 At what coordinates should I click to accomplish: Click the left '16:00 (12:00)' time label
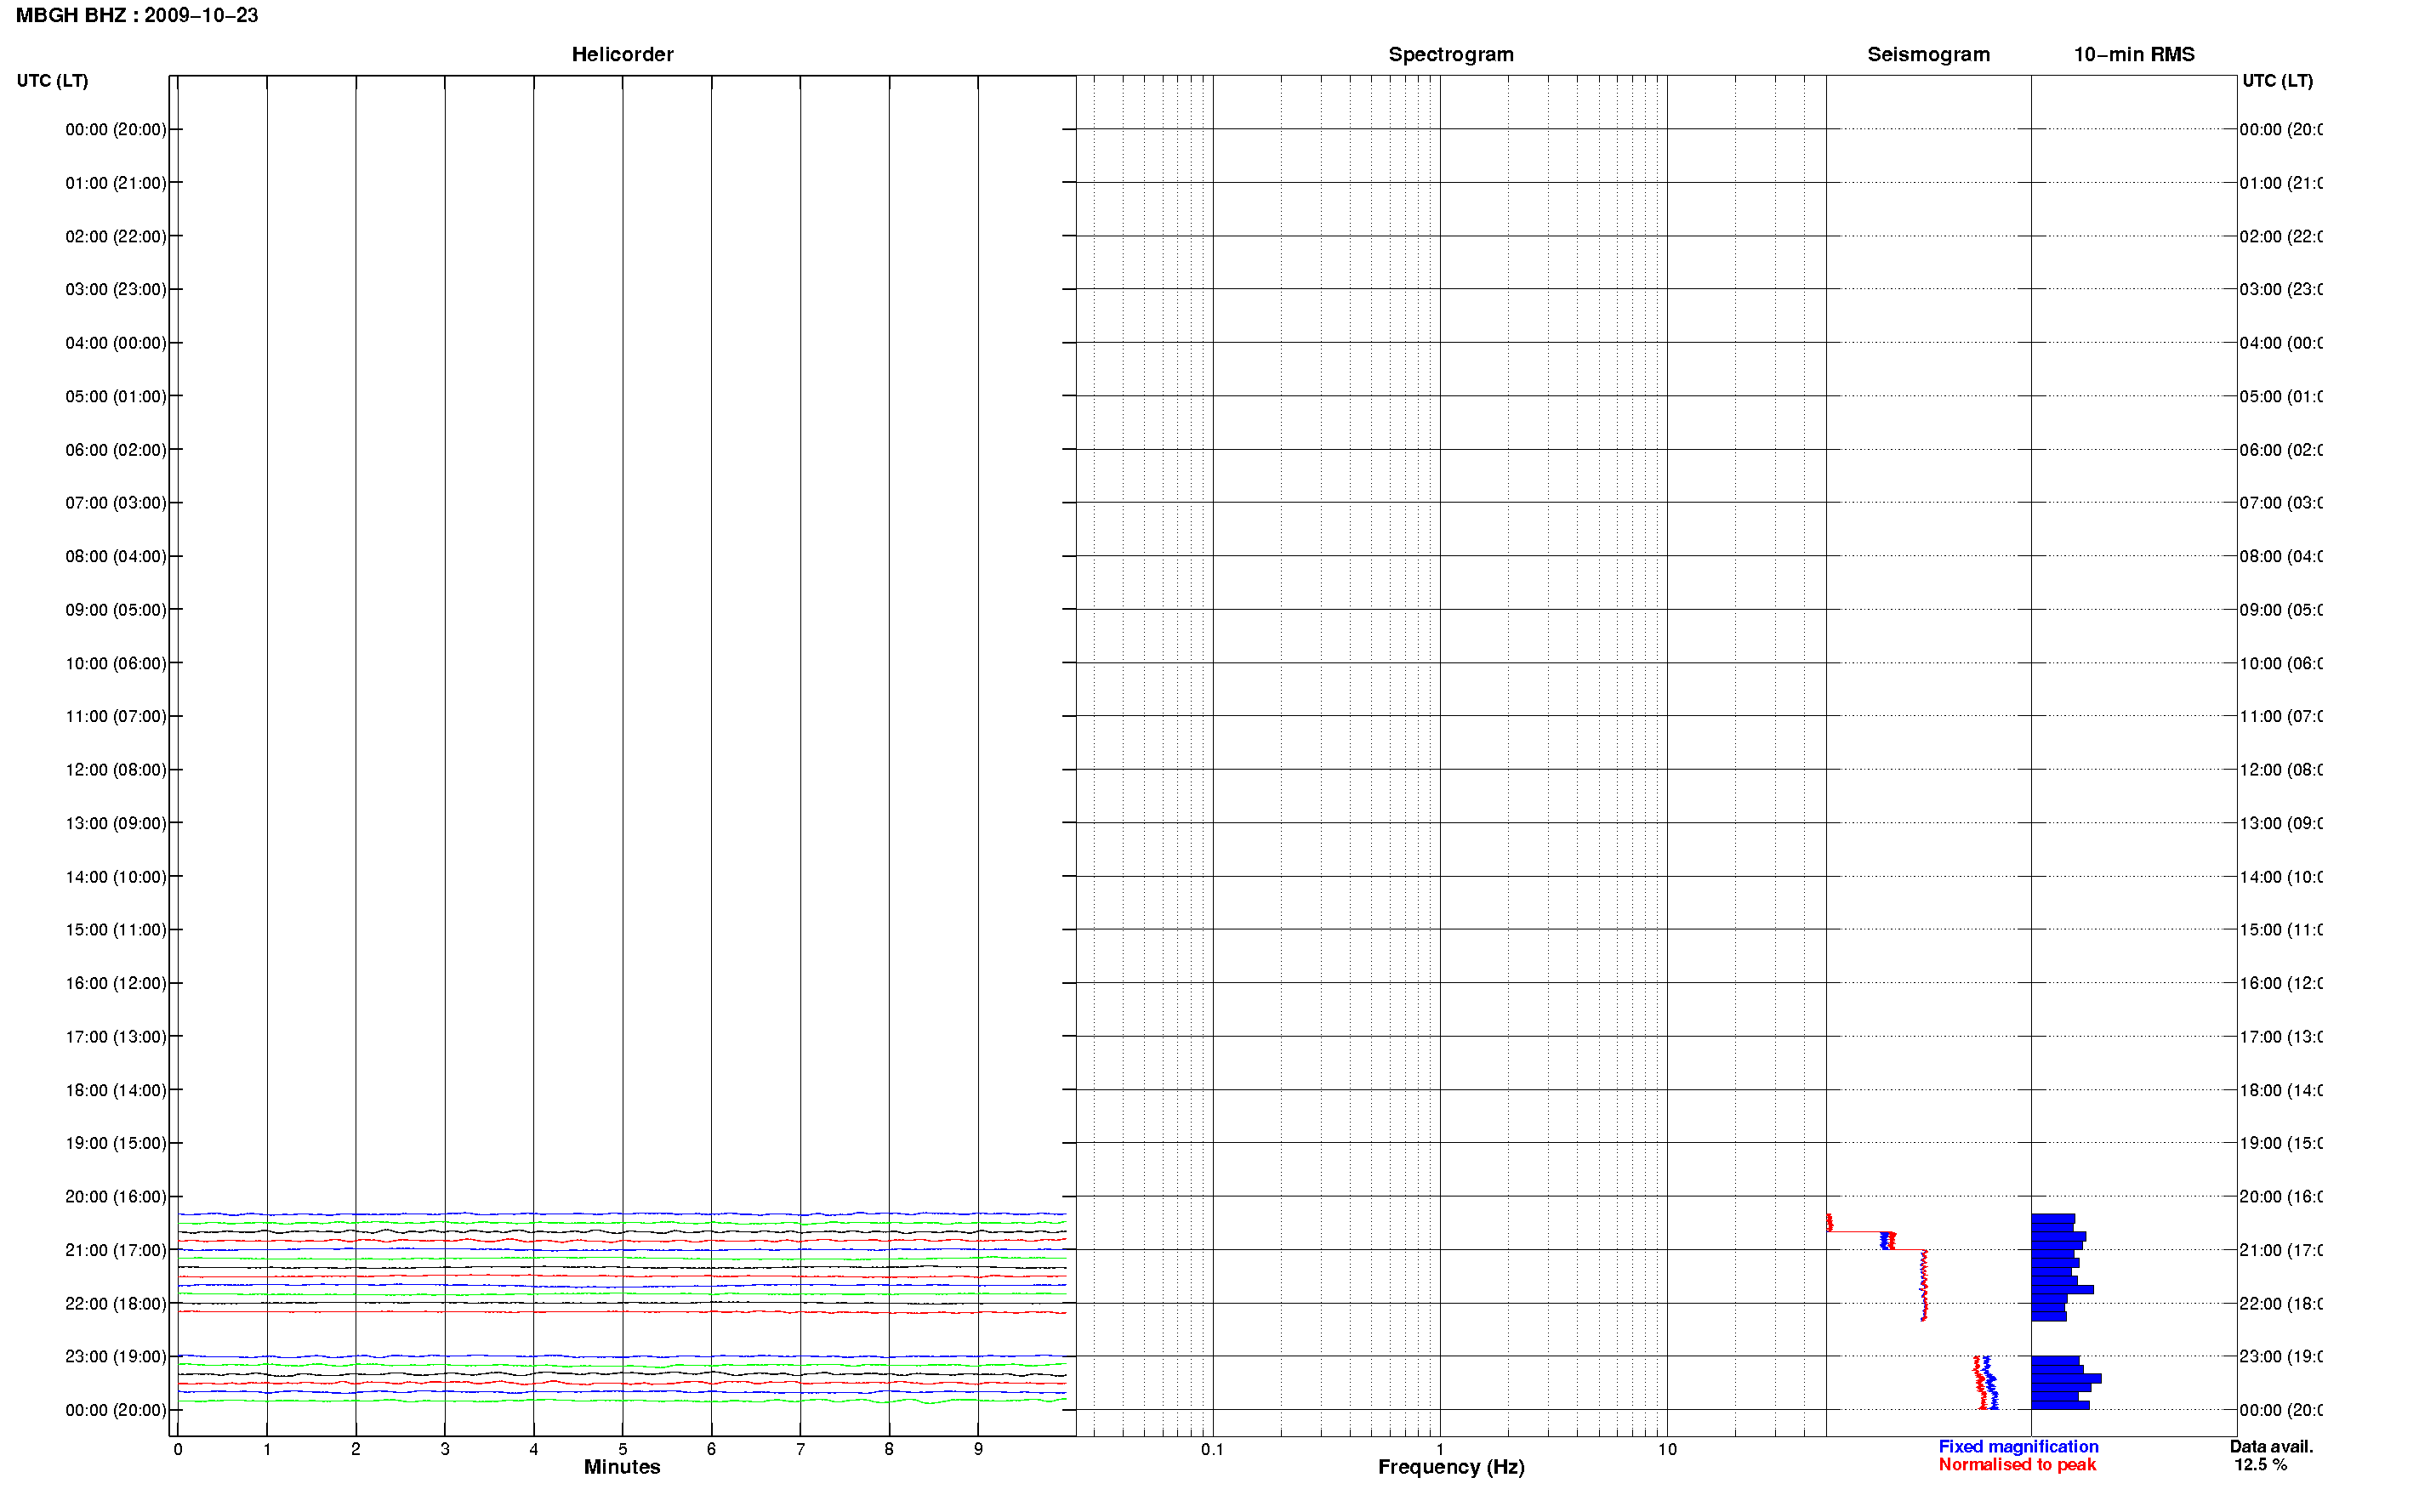click(116, 984)
